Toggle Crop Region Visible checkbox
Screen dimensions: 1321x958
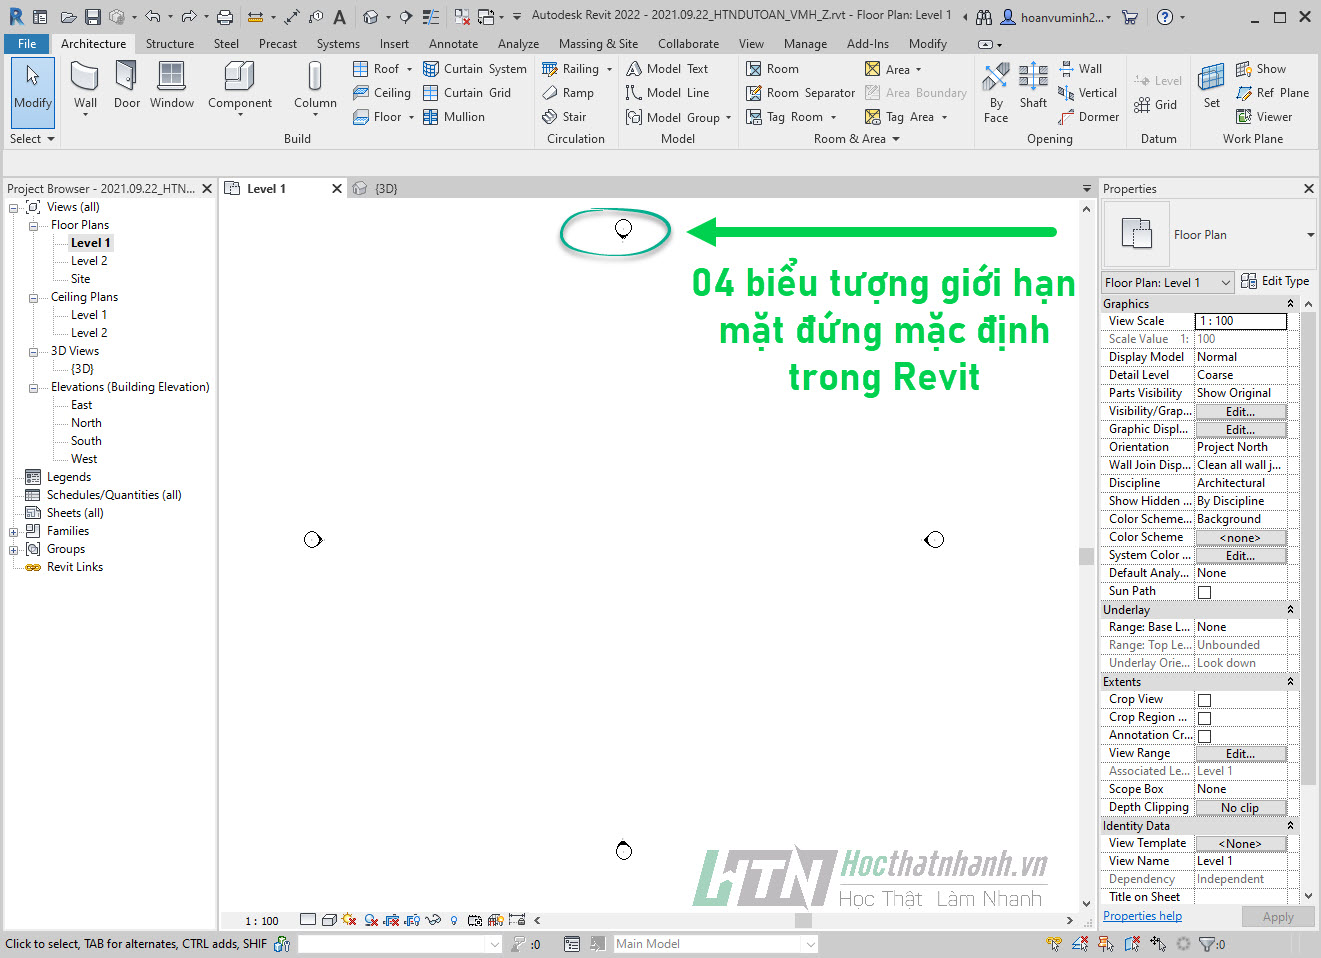[1204, 718]
